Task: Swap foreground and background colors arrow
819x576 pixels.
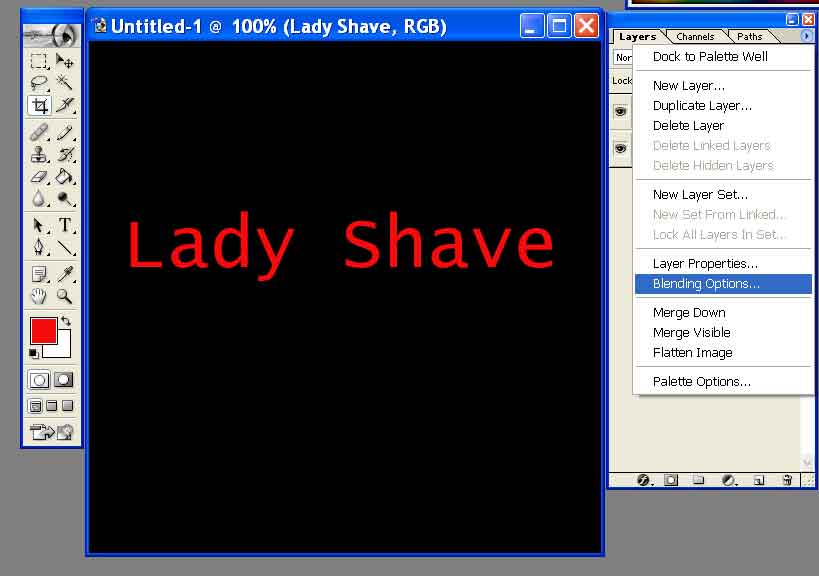Action: pyautogui.click(x=66, y=321)
